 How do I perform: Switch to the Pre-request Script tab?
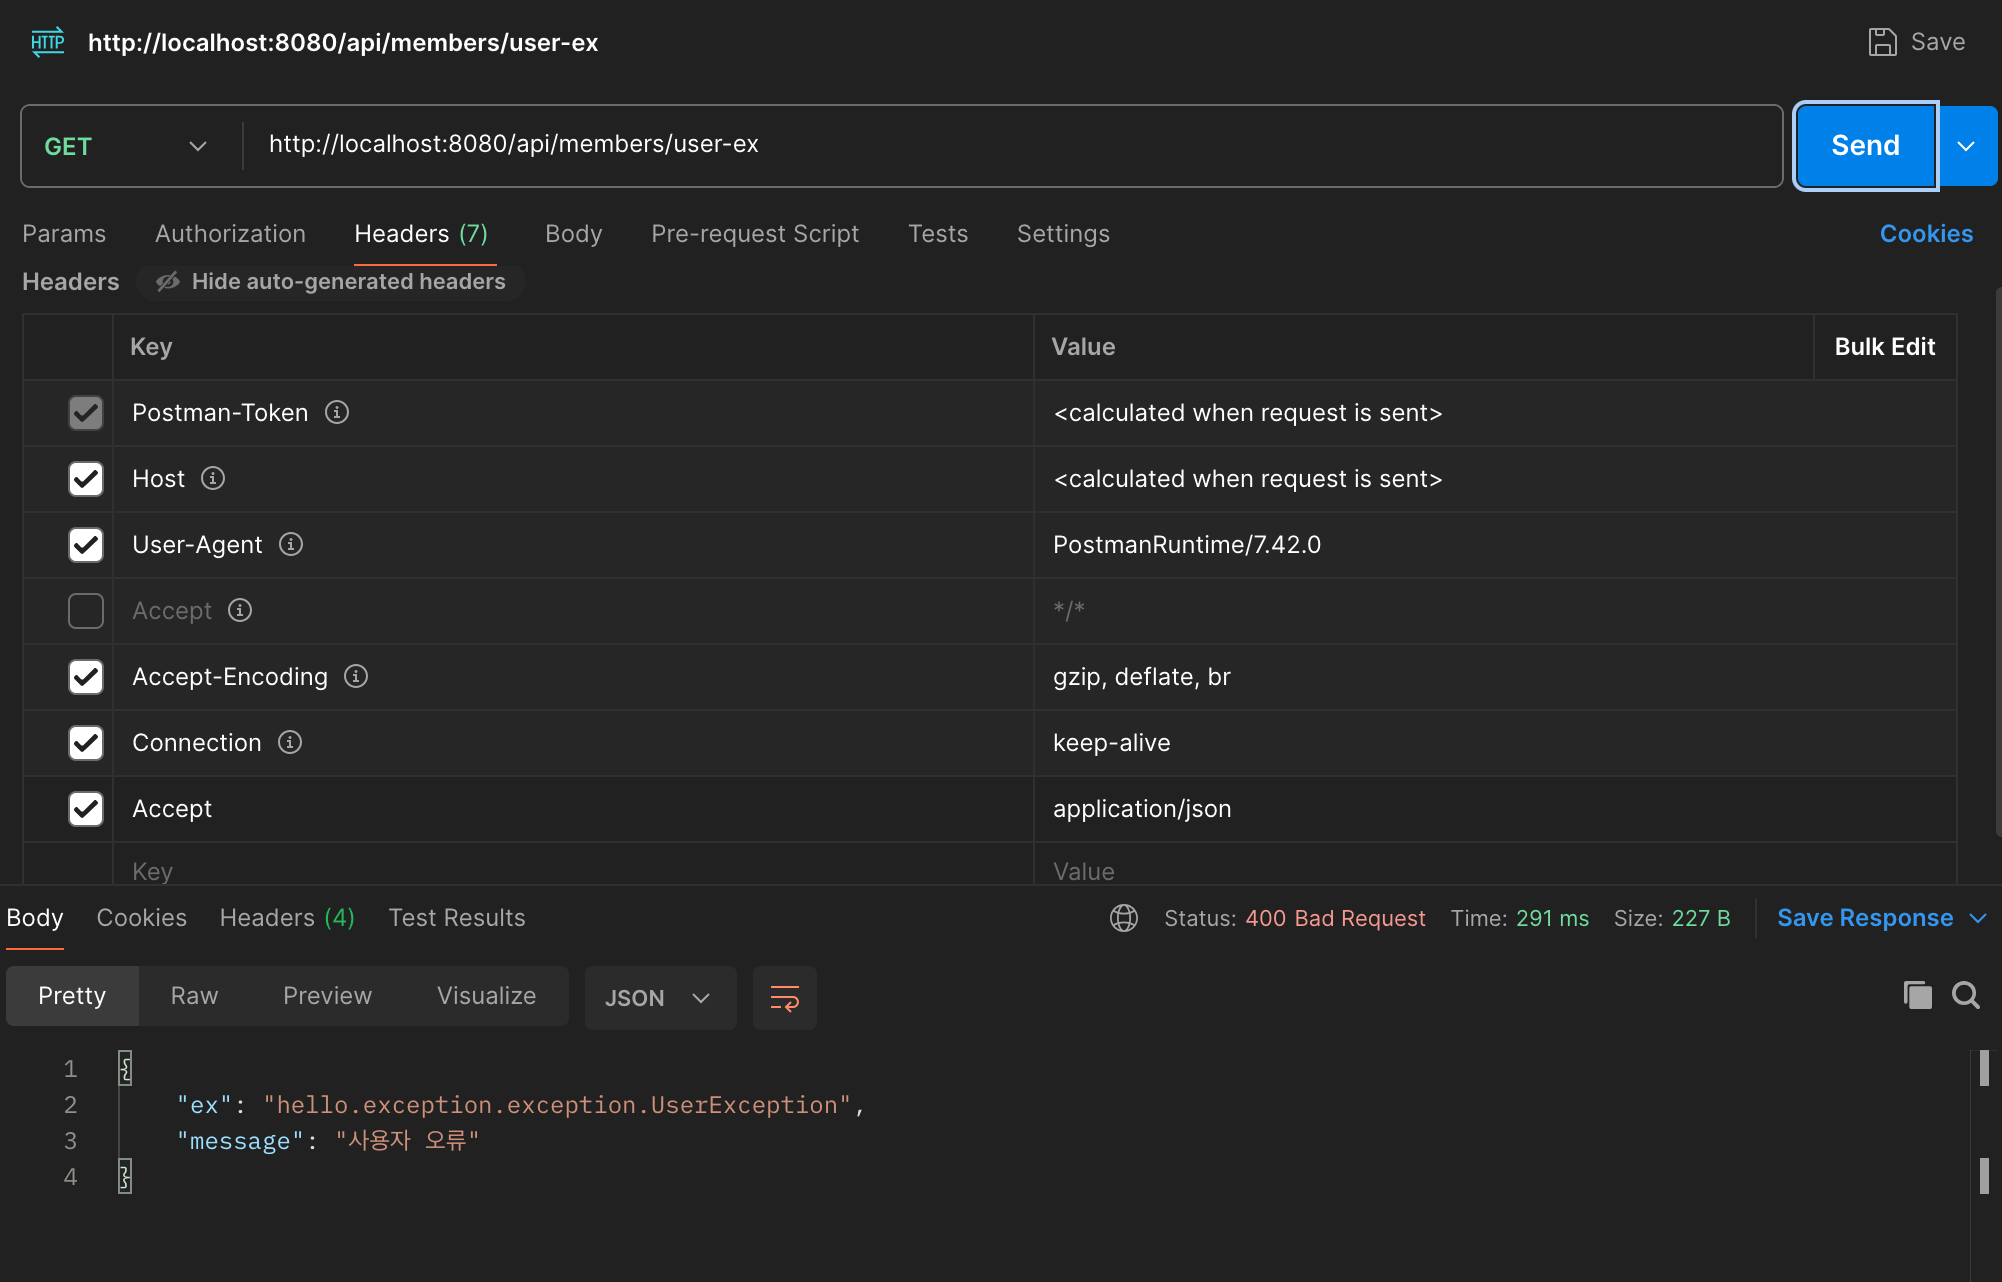(x=755, y=234)
